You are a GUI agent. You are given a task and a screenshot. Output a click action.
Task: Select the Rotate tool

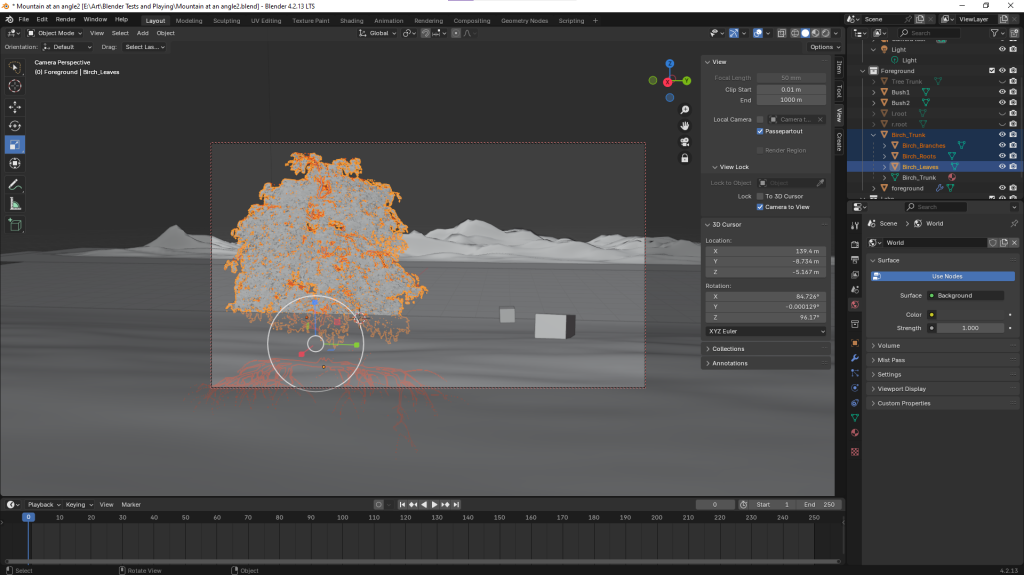(x=15, y=125)
